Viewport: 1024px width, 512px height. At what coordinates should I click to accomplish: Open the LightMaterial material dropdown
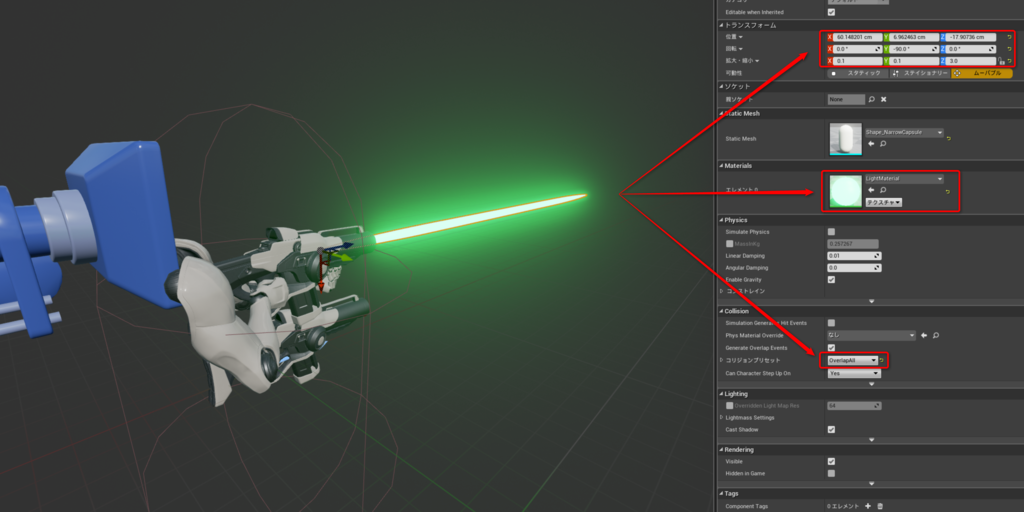point(904,179)
